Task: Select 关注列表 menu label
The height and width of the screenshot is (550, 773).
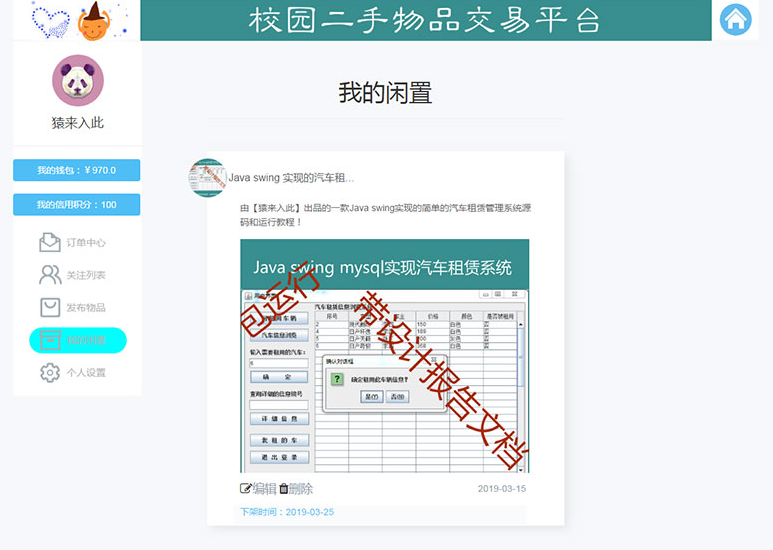Action: tap(86, 275)
